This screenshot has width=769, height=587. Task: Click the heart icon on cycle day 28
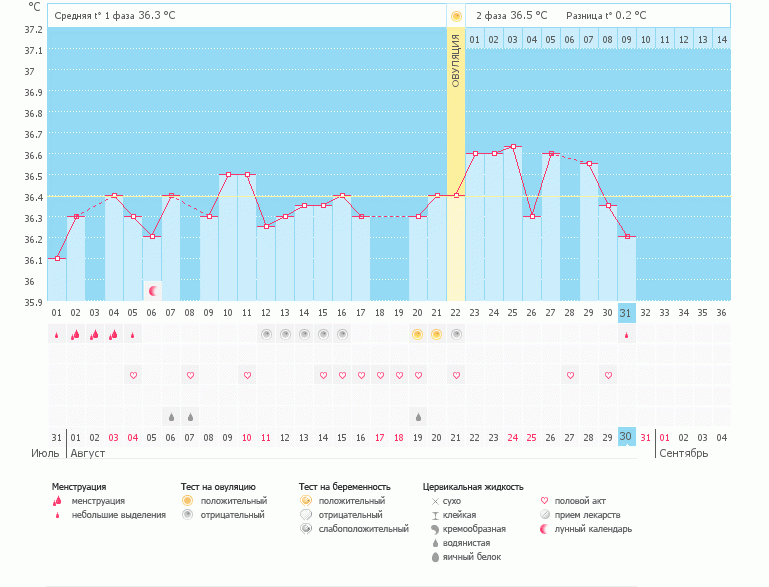[570, 375]
